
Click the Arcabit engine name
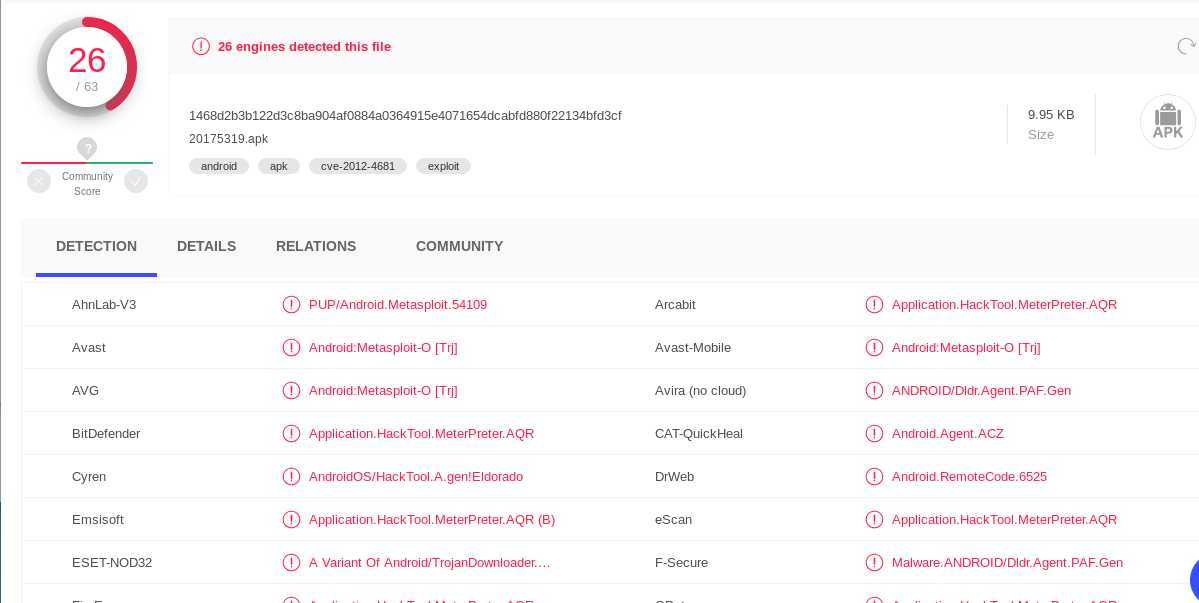tap(675, 304)
